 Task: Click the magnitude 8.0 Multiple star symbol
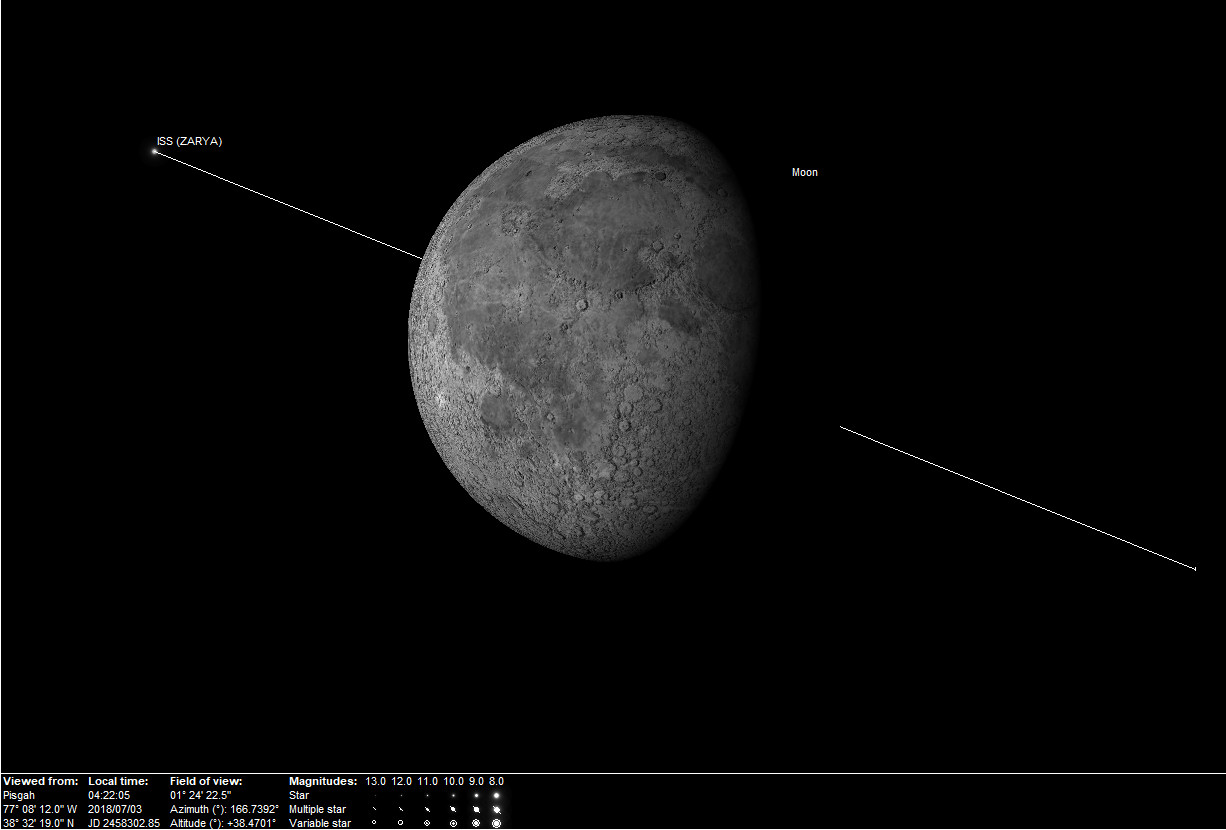[496, 809]
